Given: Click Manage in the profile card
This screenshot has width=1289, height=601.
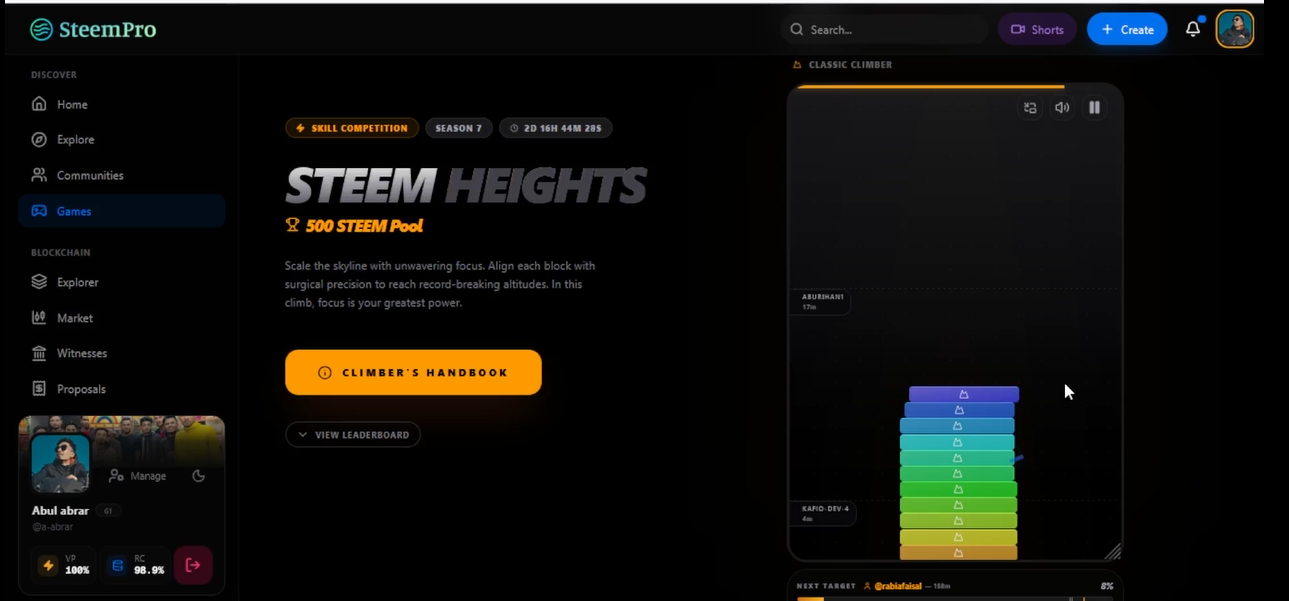Looking at the screenshot, I should [138, 476].
